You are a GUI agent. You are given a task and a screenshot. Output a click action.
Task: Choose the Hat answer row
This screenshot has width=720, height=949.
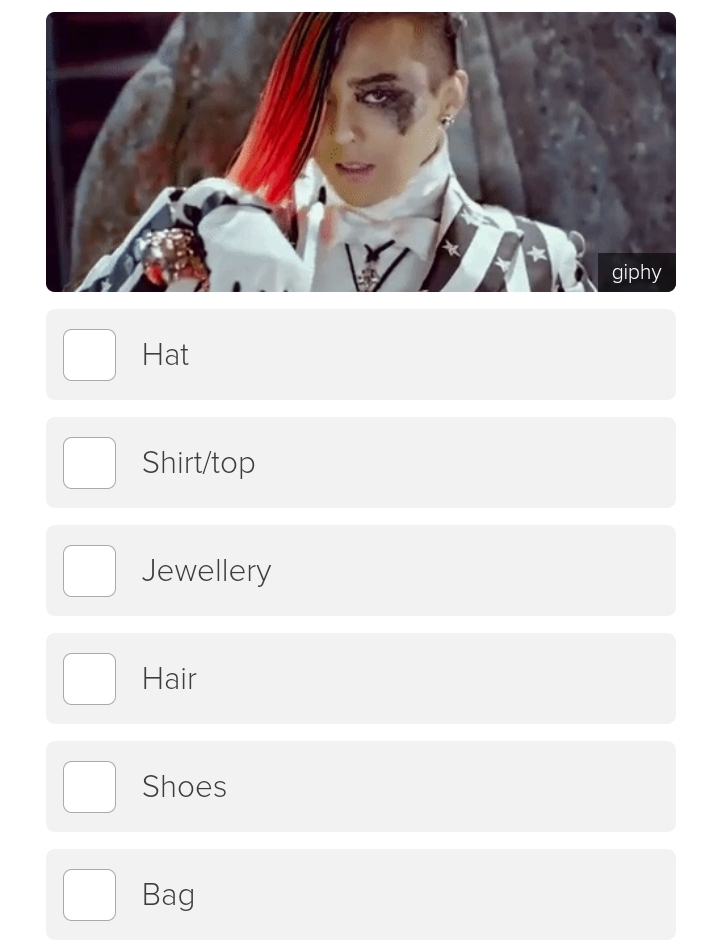coord(361,355)
